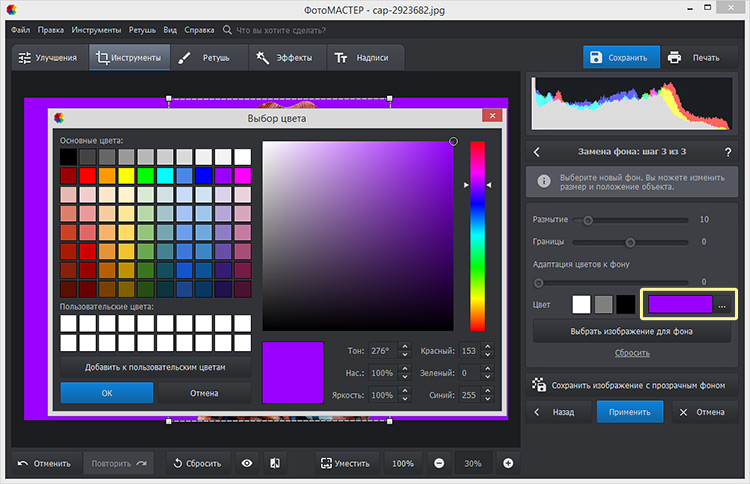Viewport: 750px width, 484px height.
Task: Pick the white swatch in the Цвет row
Action: pyautogui.click(x=581, y=304)
